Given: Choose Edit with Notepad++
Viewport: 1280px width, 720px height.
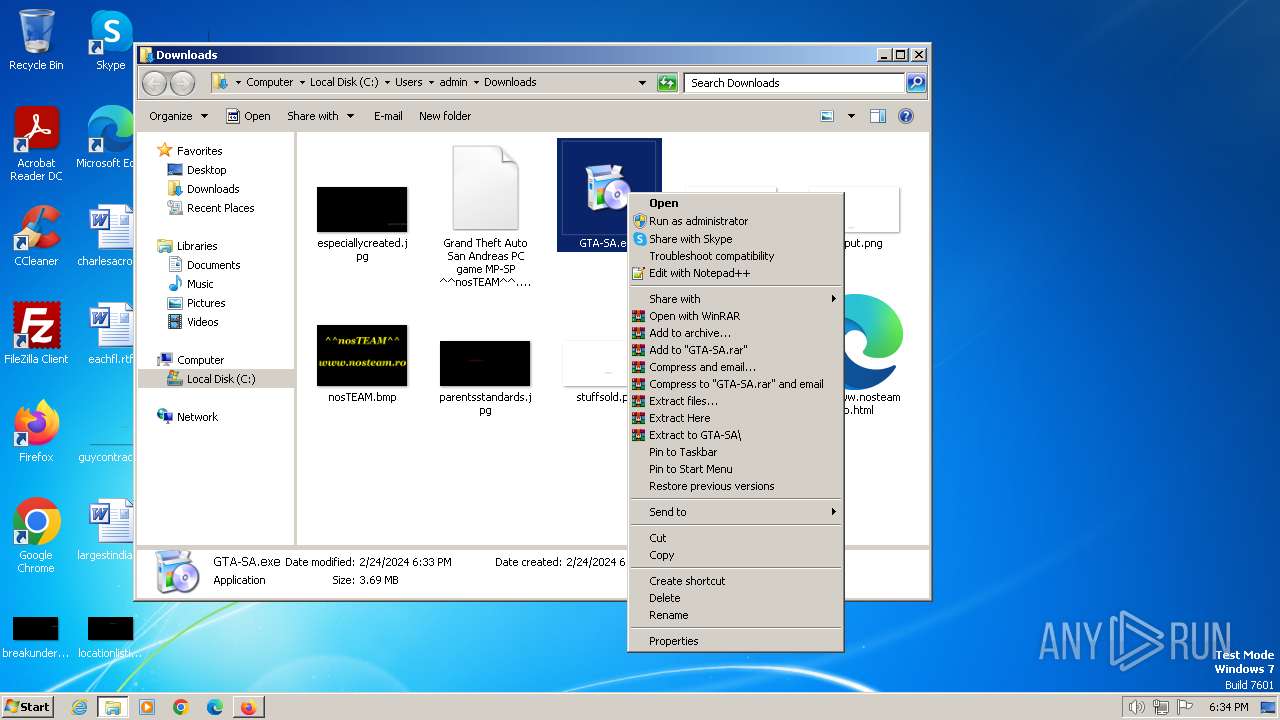Looking at the screenshot, I should click(x=736, y=273).
